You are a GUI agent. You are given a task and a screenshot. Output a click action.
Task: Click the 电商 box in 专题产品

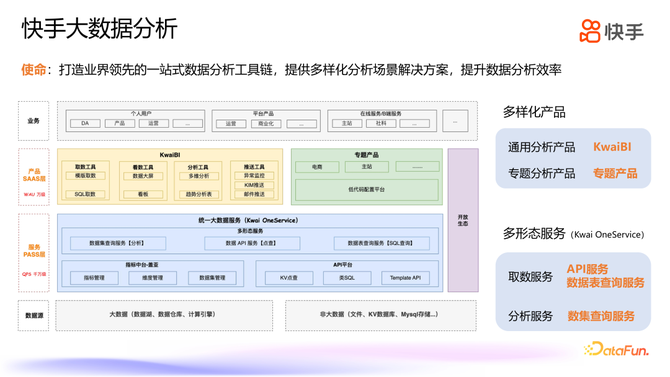click(317, 167)
